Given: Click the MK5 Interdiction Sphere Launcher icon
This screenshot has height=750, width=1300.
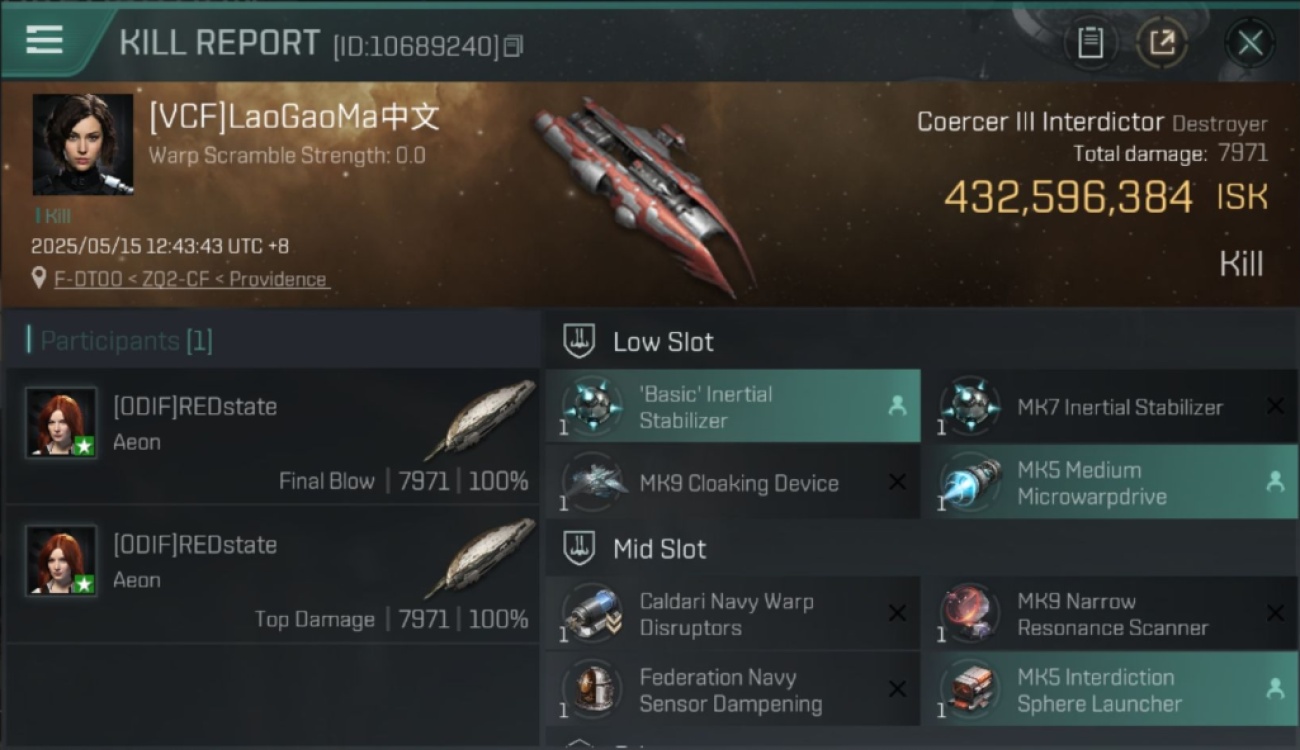Looking at the screenshot, I should (970, 689).
